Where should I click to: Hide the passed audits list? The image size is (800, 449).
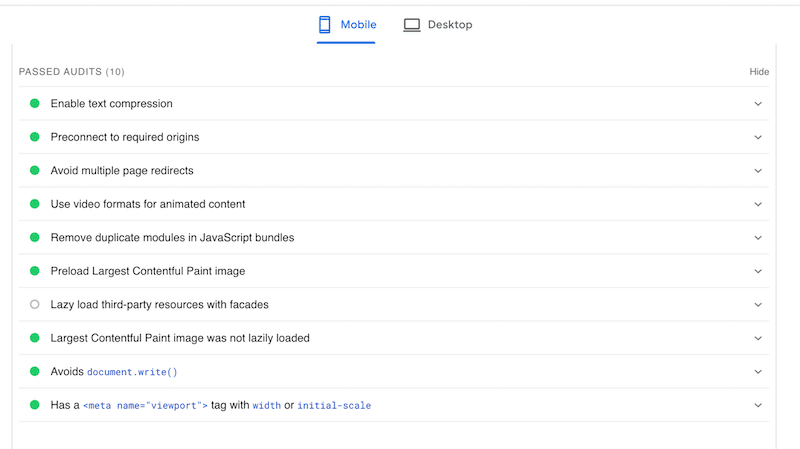(x=759, y=72)
